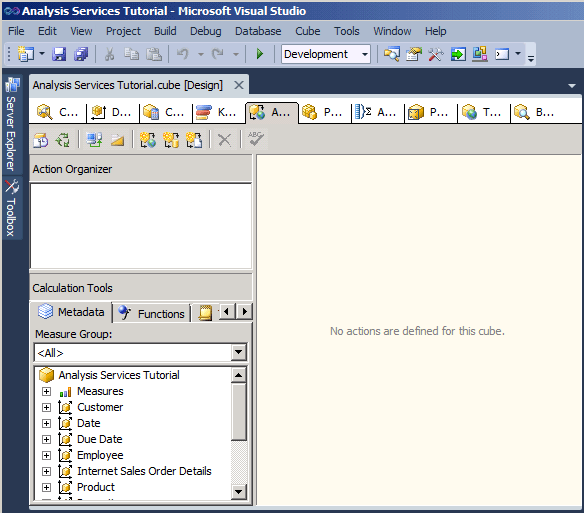Switch to the Browser cube tab
Screen dimensions: 584x513
pyautogui.click(x=536, y=112)
